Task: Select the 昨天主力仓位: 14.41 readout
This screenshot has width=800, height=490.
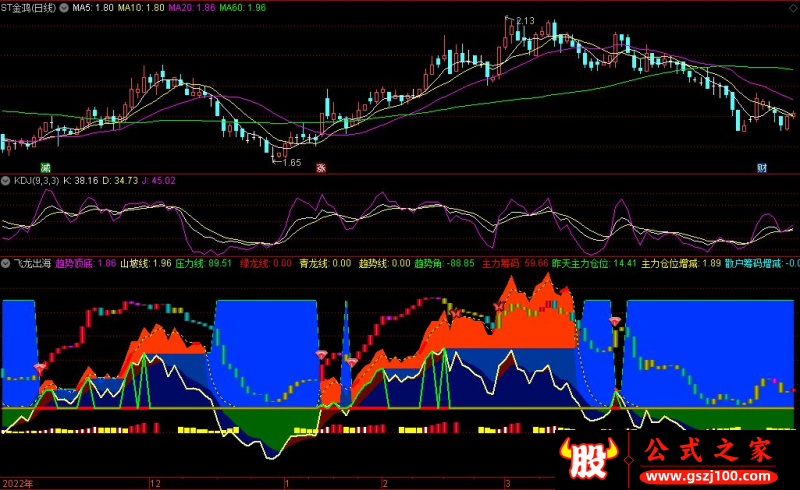Action: coord(594,263)
